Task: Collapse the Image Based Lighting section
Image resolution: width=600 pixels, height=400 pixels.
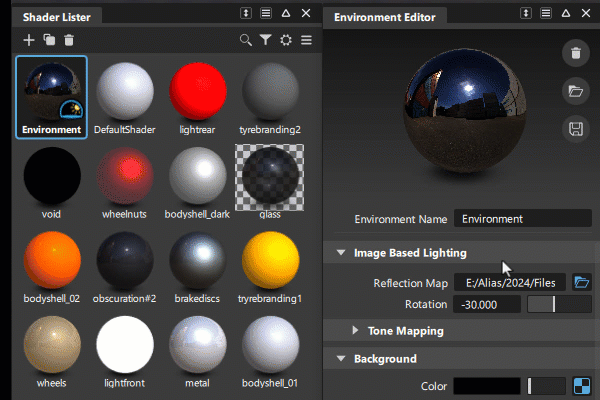Action: point(341,253)
